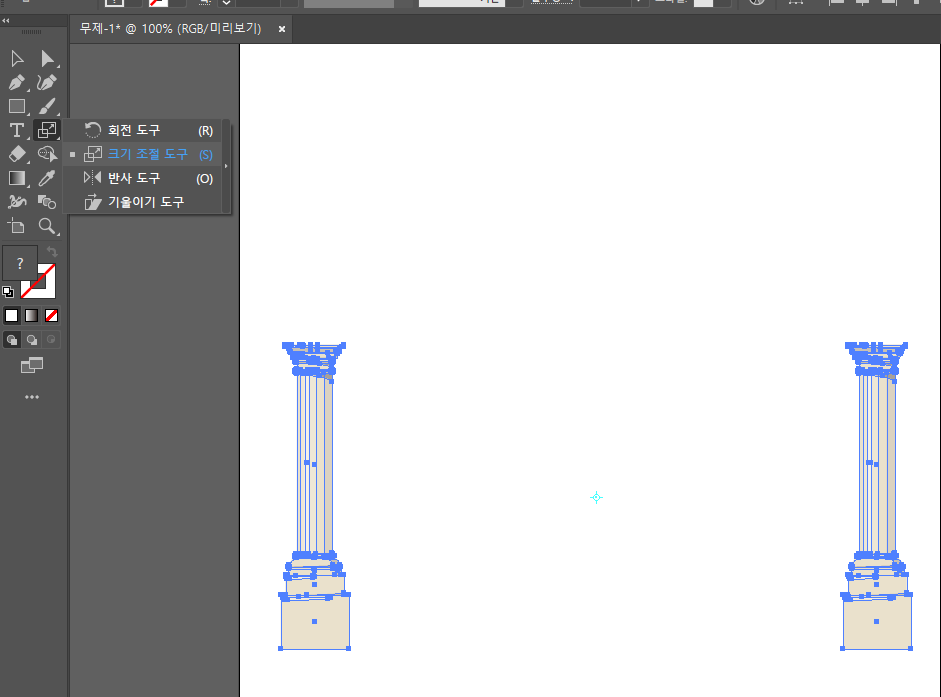This screenshot has width=941, height=697.
Task: Click the Fill swatch with question mark
Action: click(x=20, y=263)
